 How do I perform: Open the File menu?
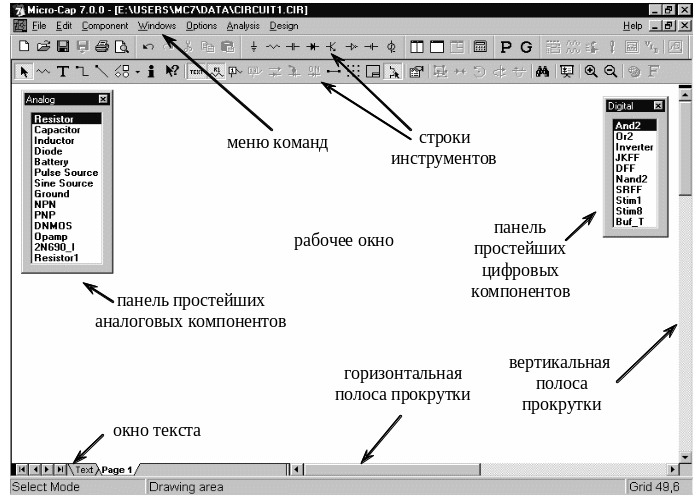coord(39,26)
